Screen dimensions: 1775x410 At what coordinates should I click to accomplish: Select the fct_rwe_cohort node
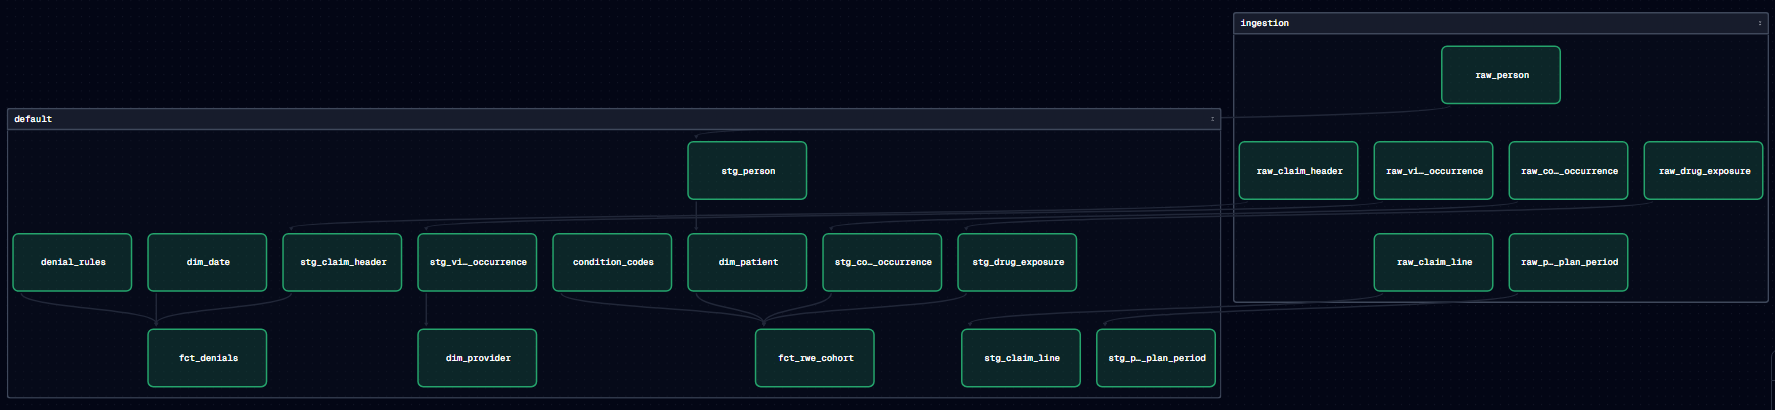tap(815, 358)
